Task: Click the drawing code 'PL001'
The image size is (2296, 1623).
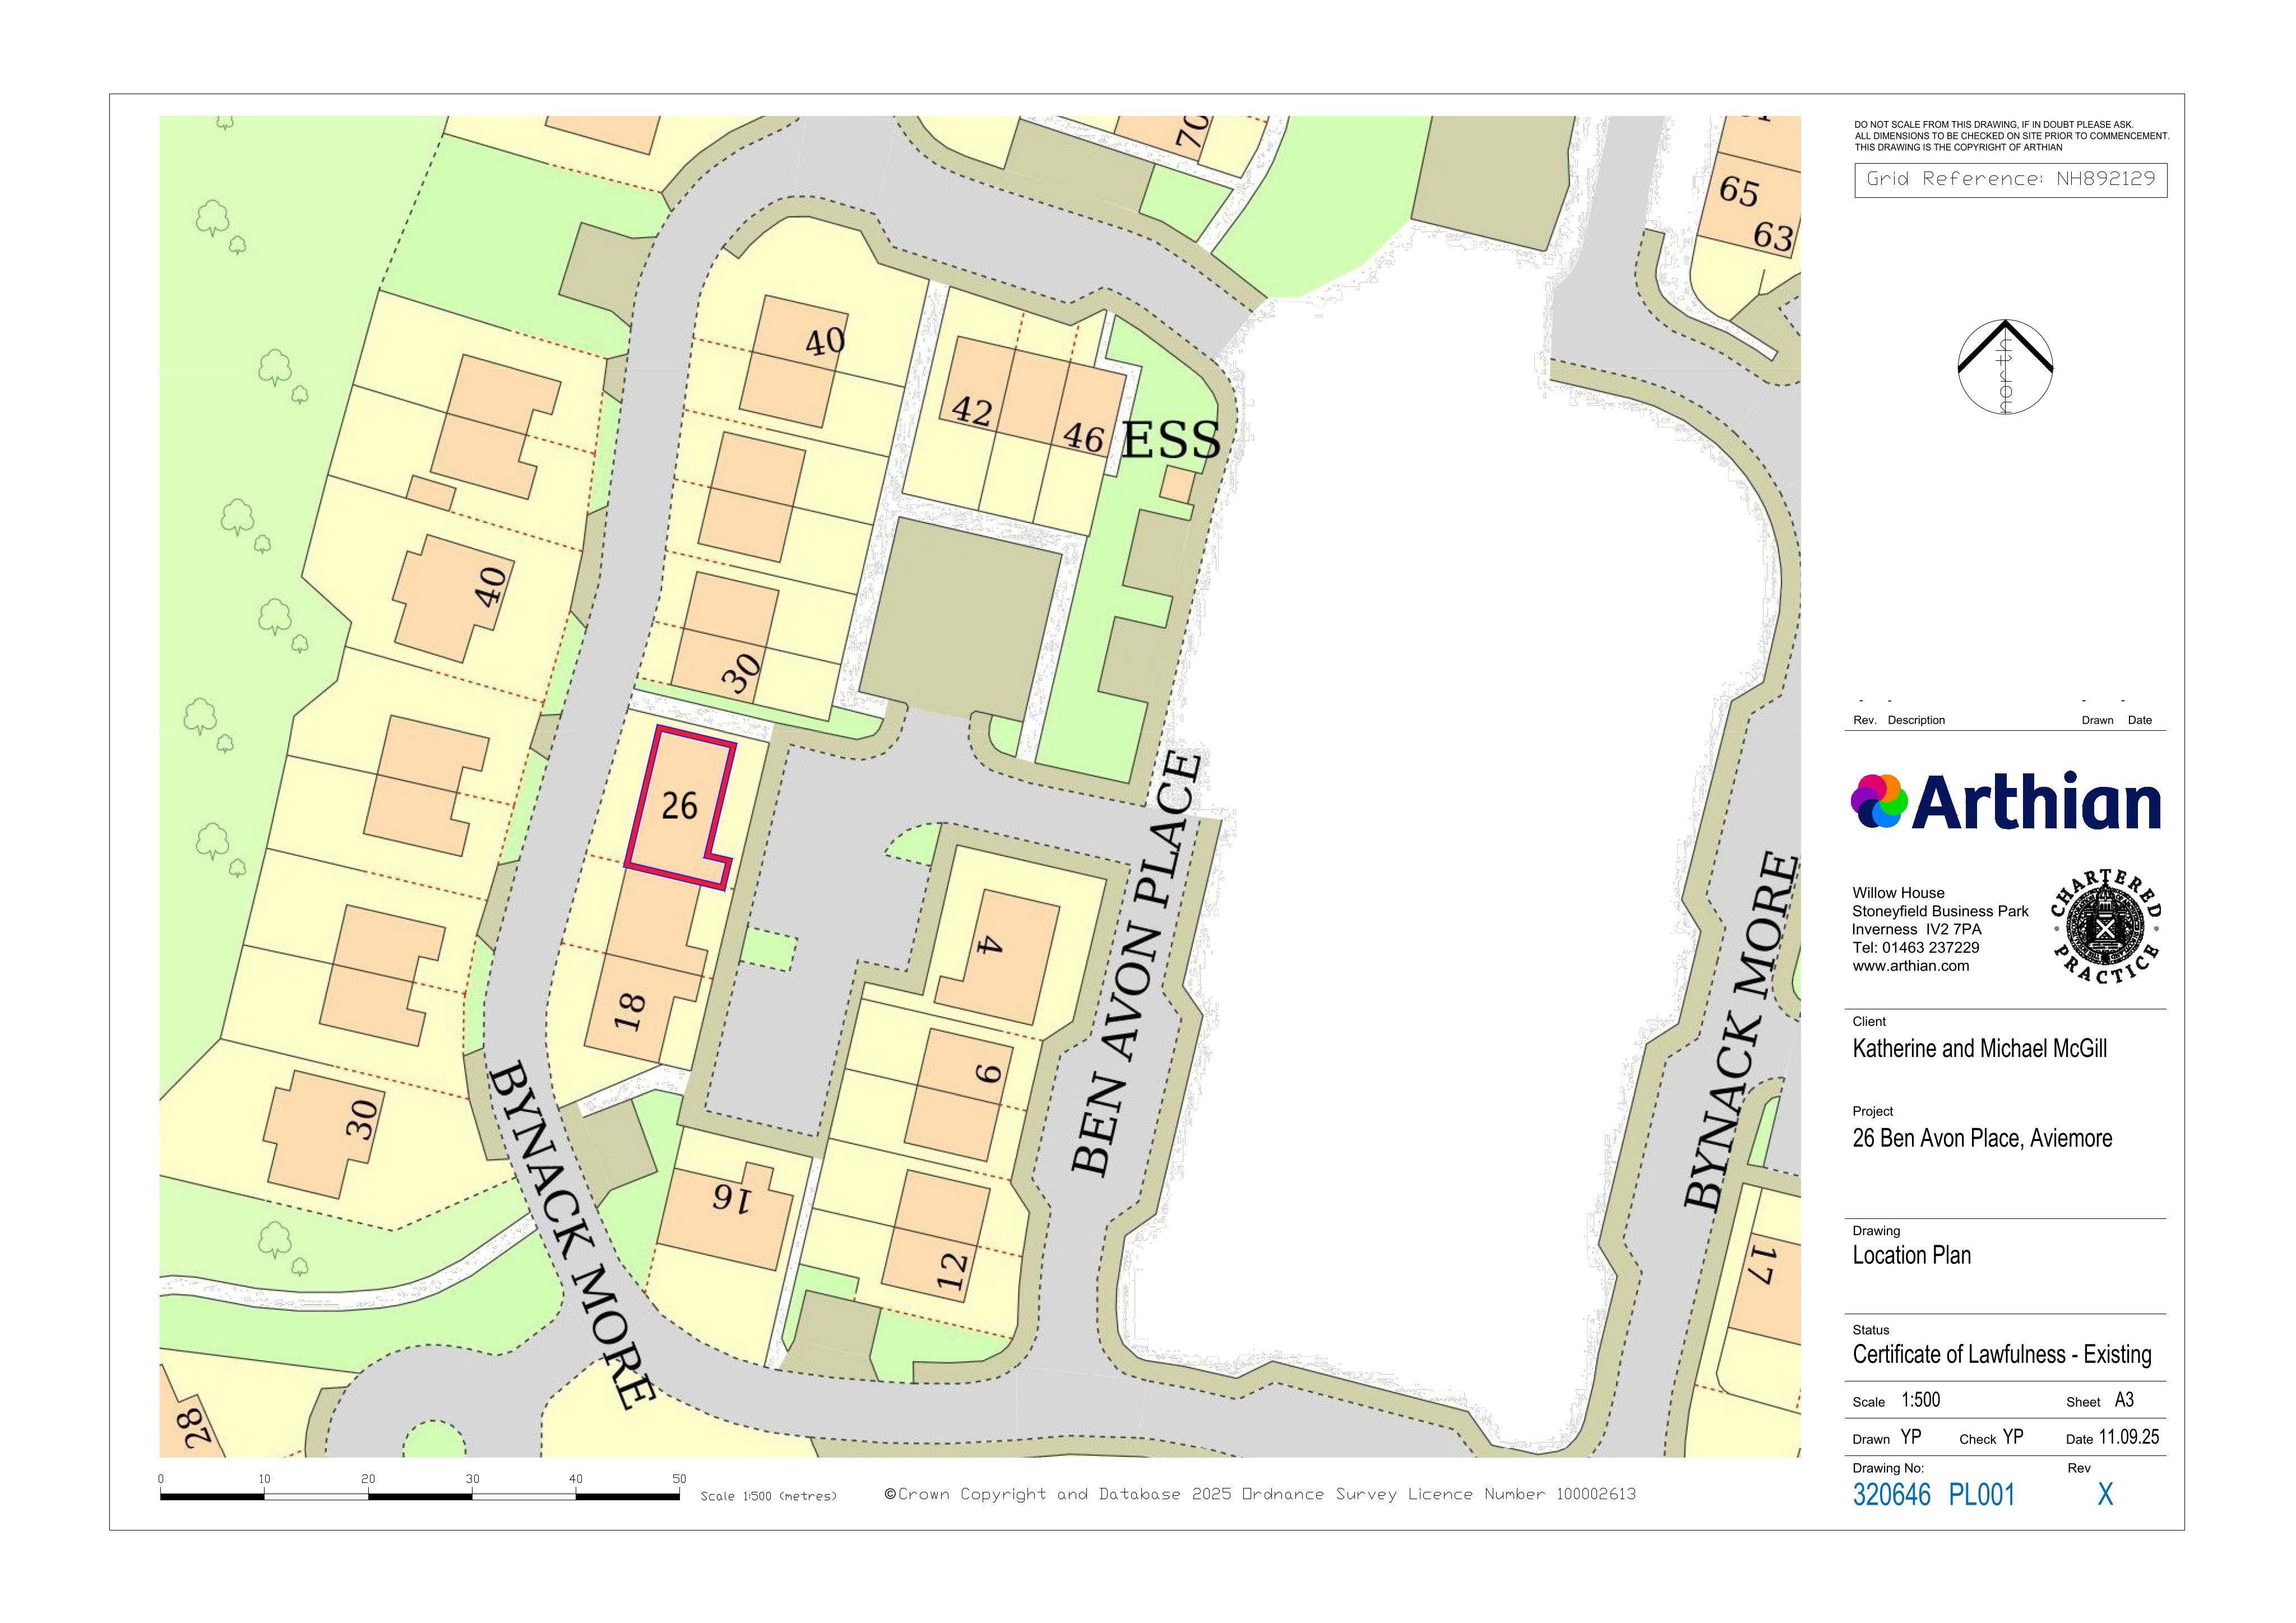Action: coord(1981,1495)
